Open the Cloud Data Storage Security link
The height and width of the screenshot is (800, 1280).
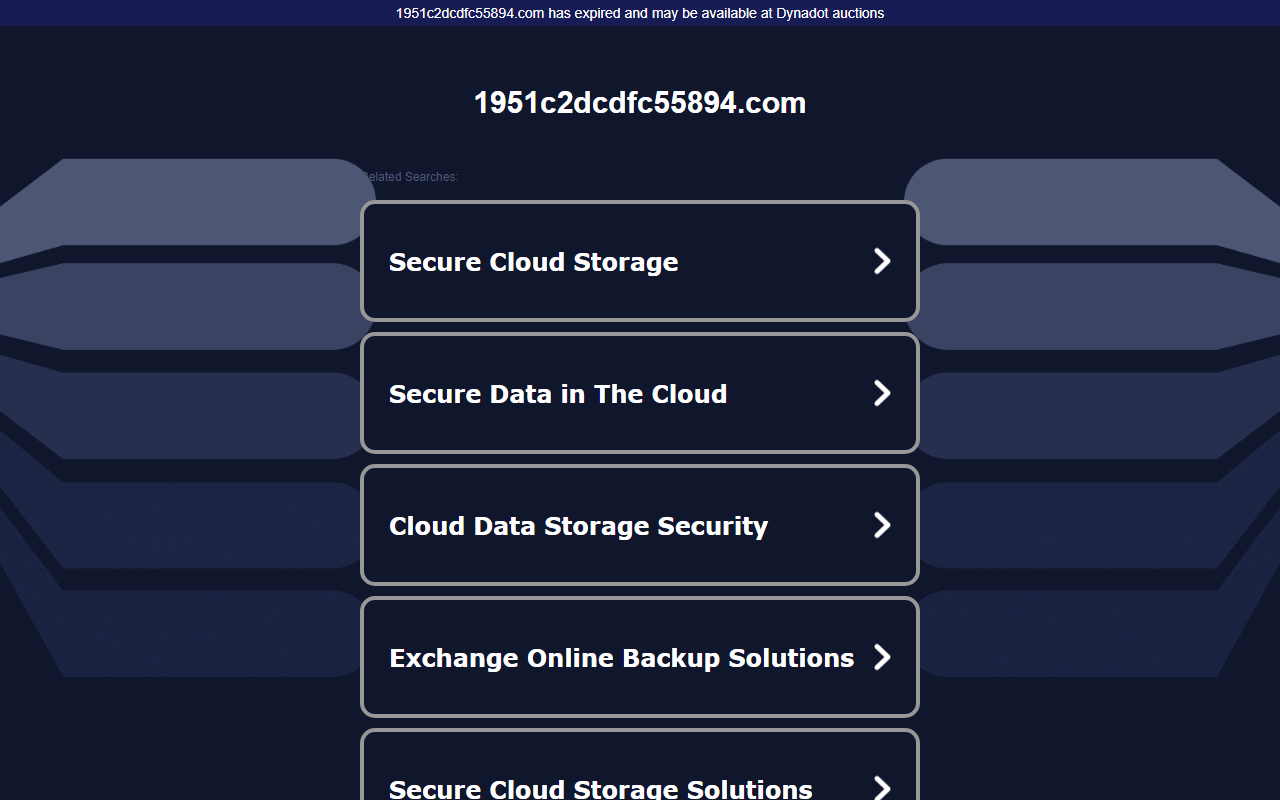point(639,525)
